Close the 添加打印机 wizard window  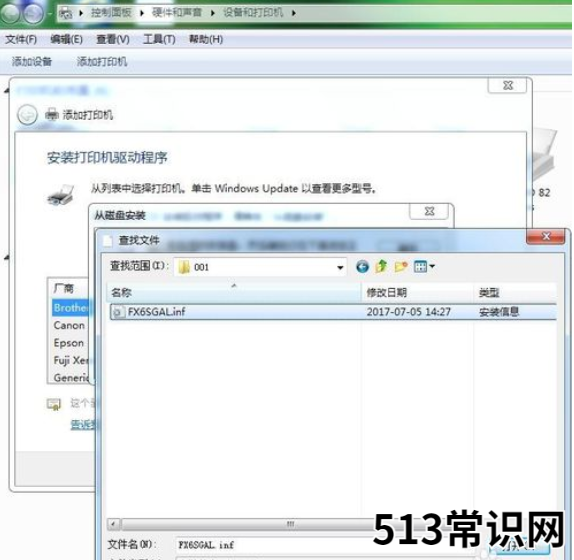tap(507, 85)
